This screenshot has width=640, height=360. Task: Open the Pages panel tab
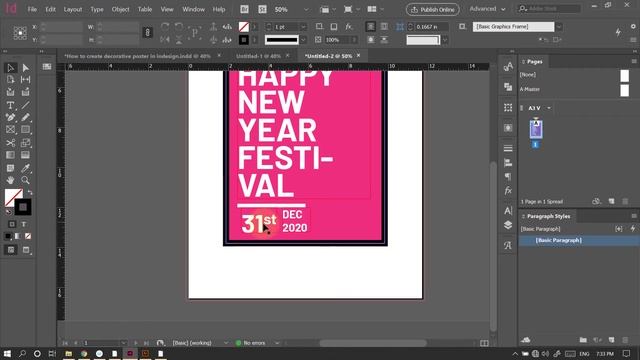pos(534,62)
